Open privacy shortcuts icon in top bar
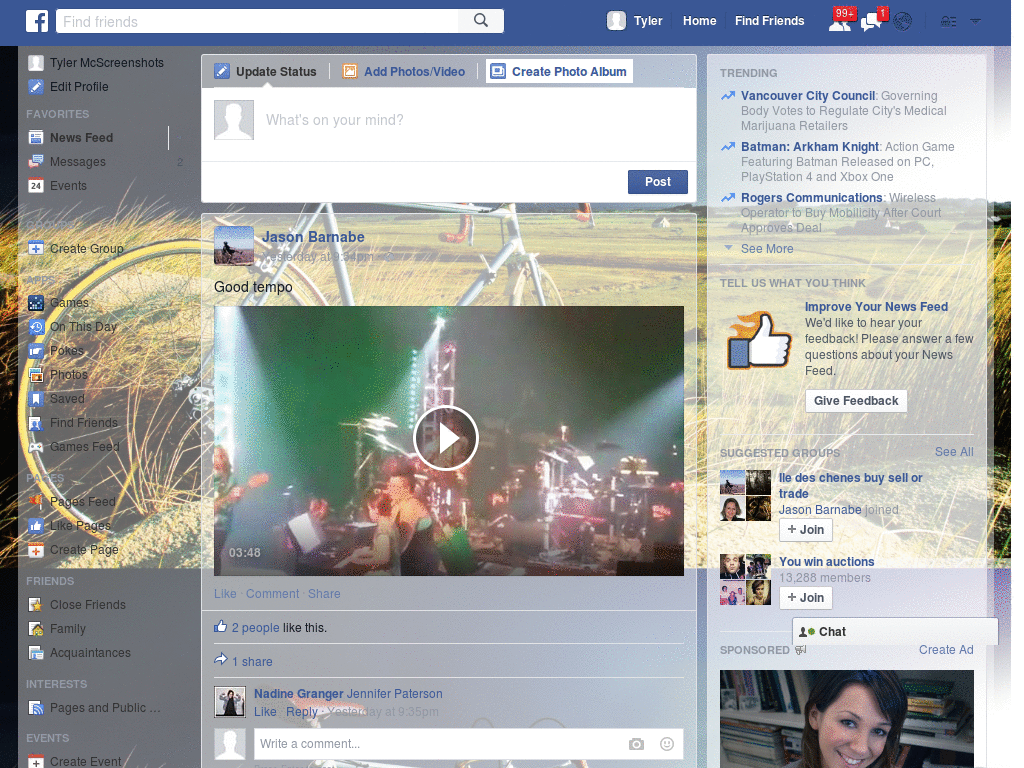 click(948, 22)
